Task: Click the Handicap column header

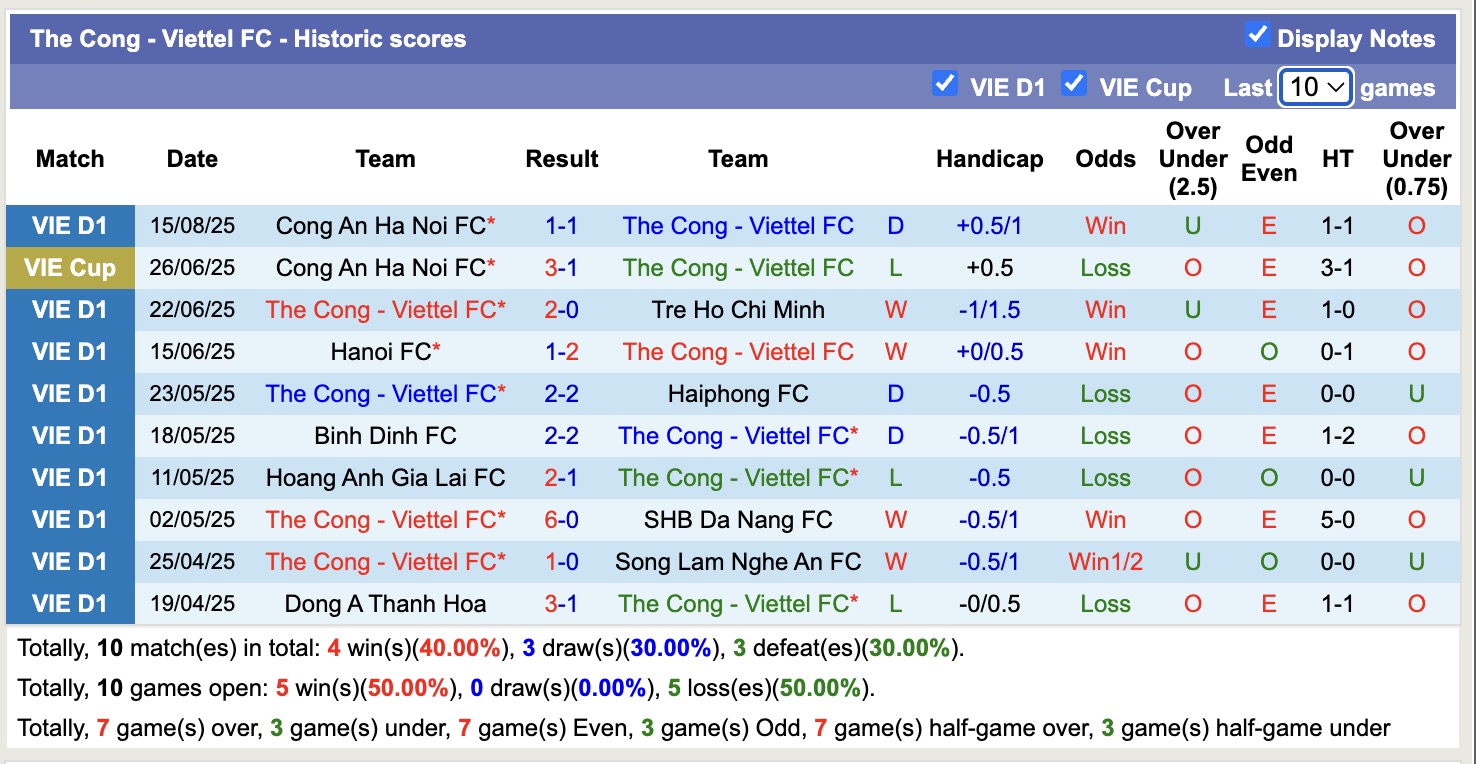Action: coord(989,159)
